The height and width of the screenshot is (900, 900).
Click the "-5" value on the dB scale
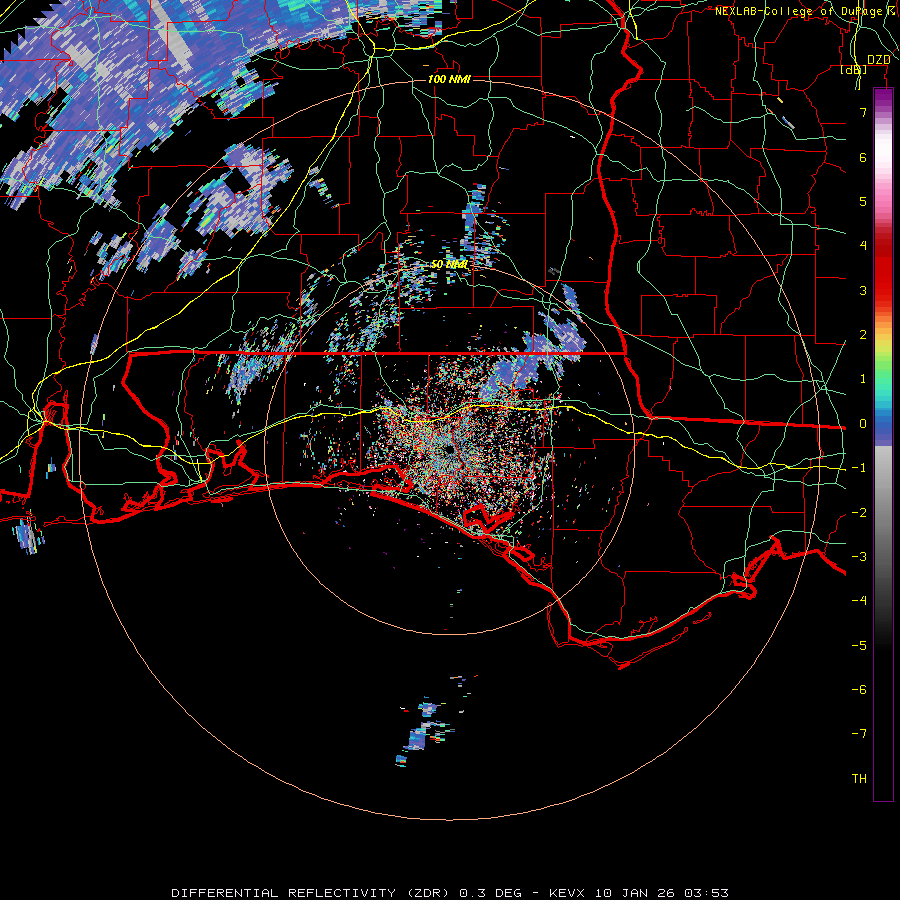point(859,646)
